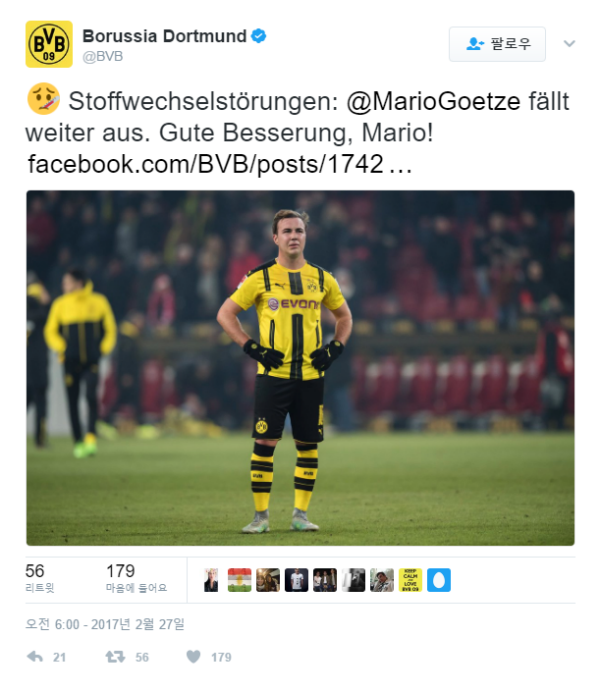600x689 pixels.
Task: Open the @BVB handle link
Action: click(x=102, y=56)
